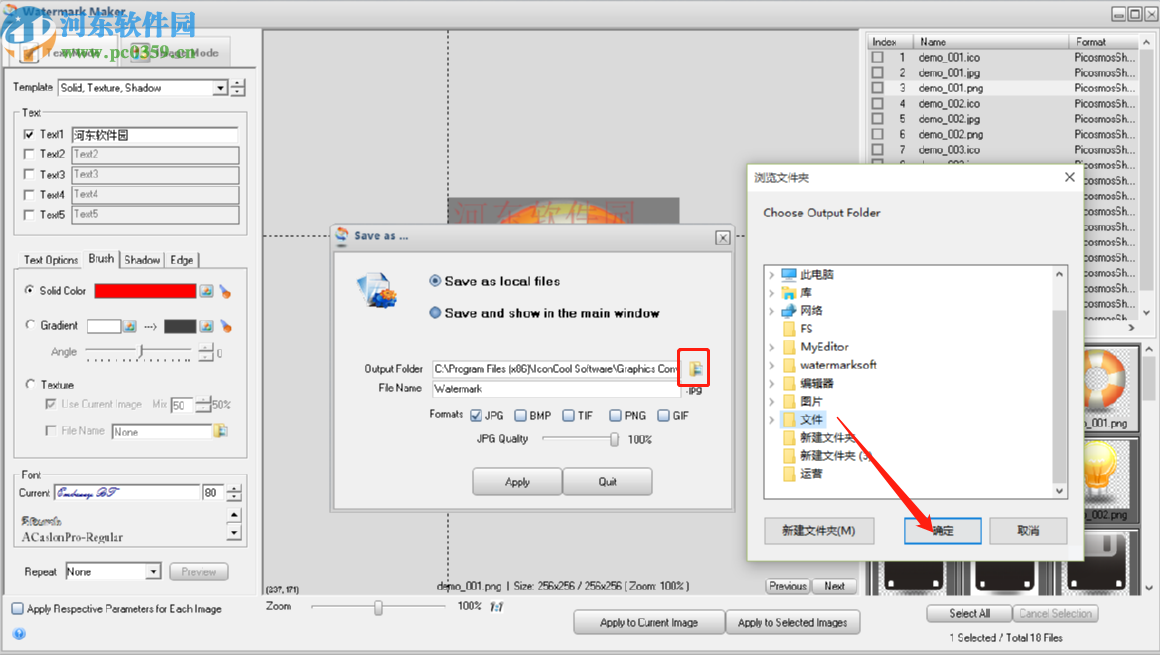The image size is (1160, 655).
Task: Open the Template dropdown
Action: (x=220, y=87)
